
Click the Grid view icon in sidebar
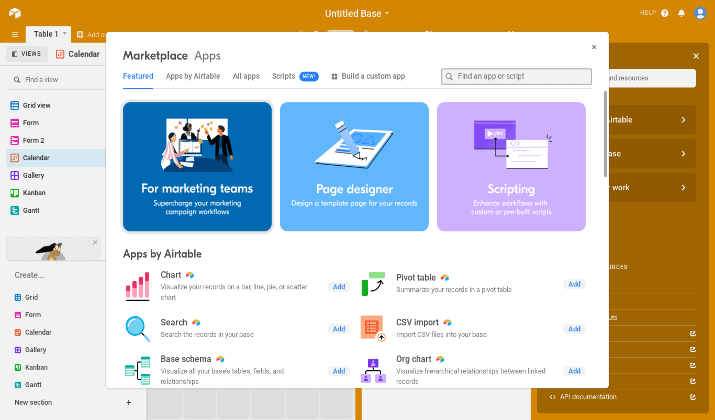pos(15,105)
